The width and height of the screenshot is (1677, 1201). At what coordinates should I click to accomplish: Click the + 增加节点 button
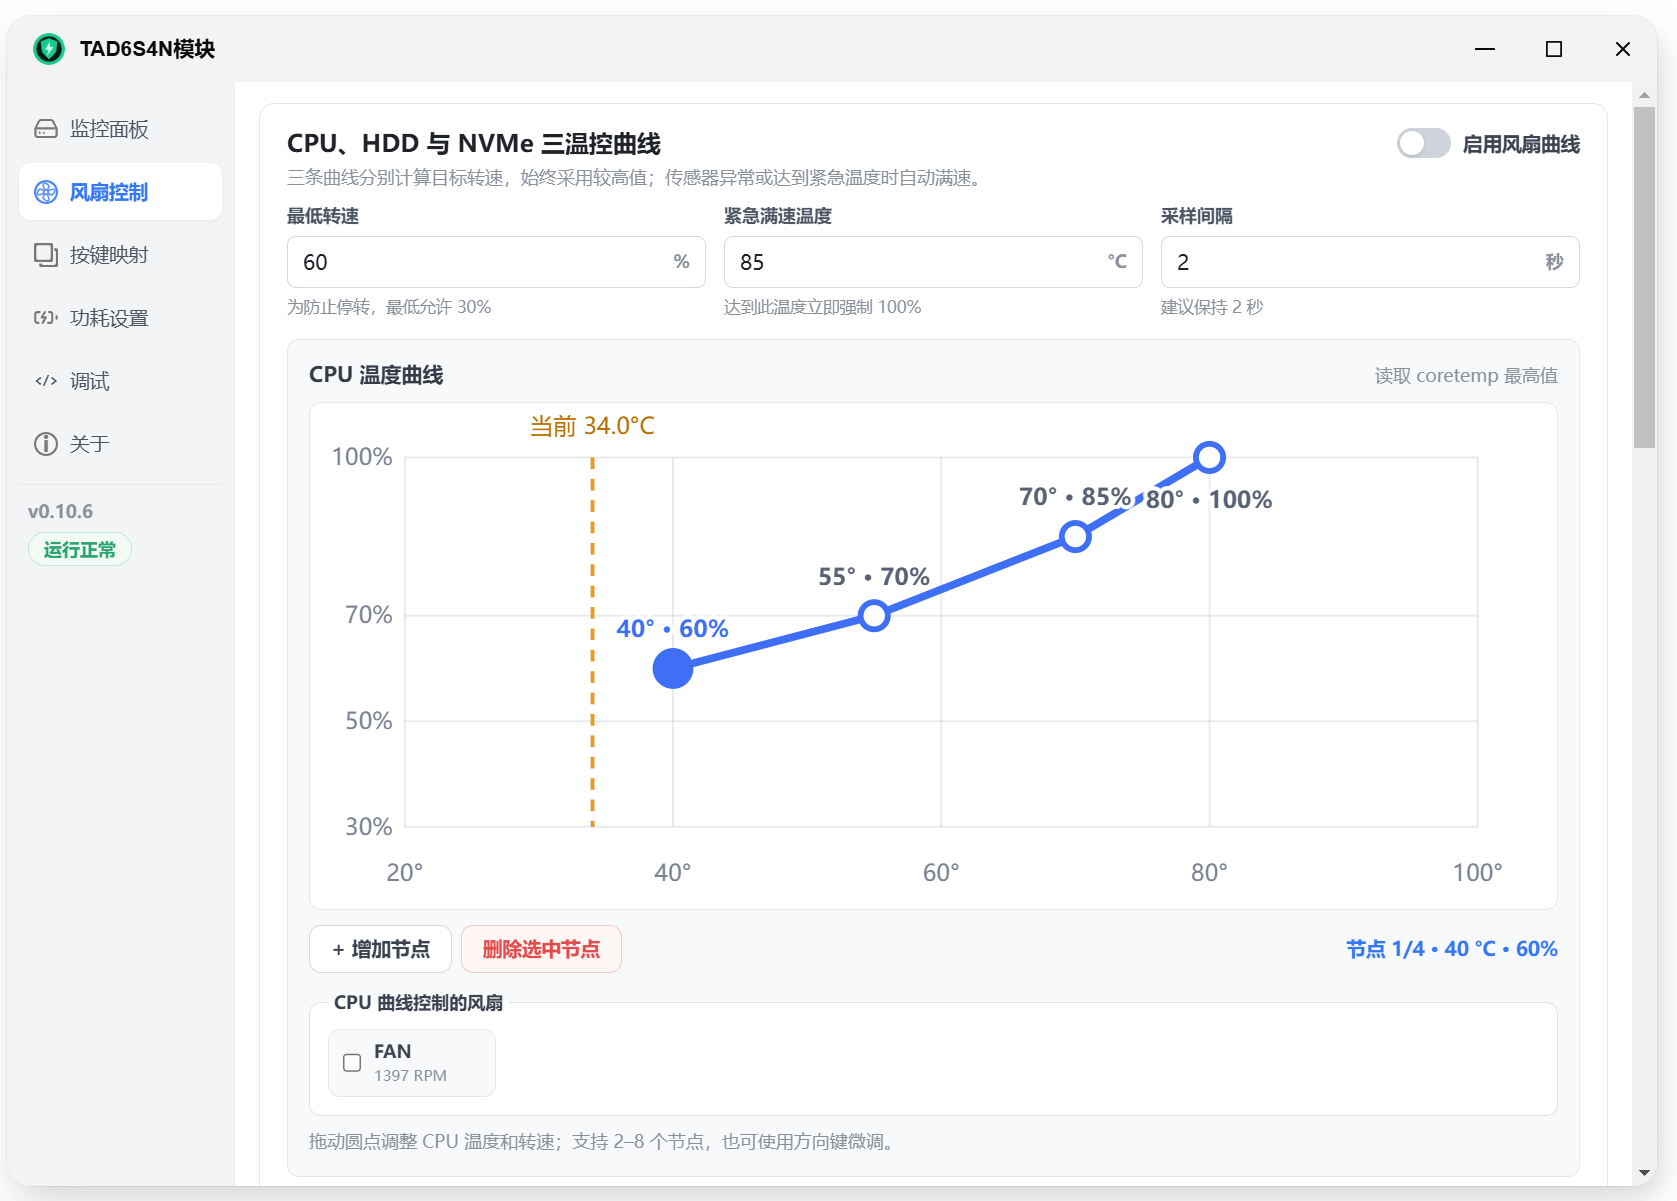[381, 949]
